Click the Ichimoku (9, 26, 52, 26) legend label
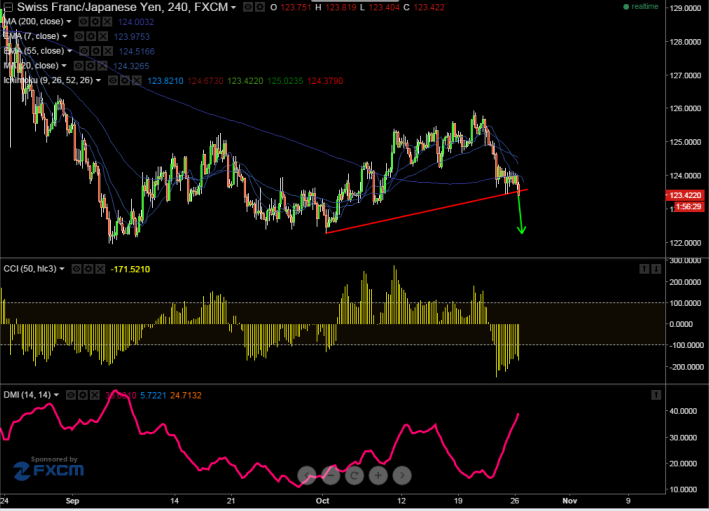Screen dimensions: 709x511 48,80
